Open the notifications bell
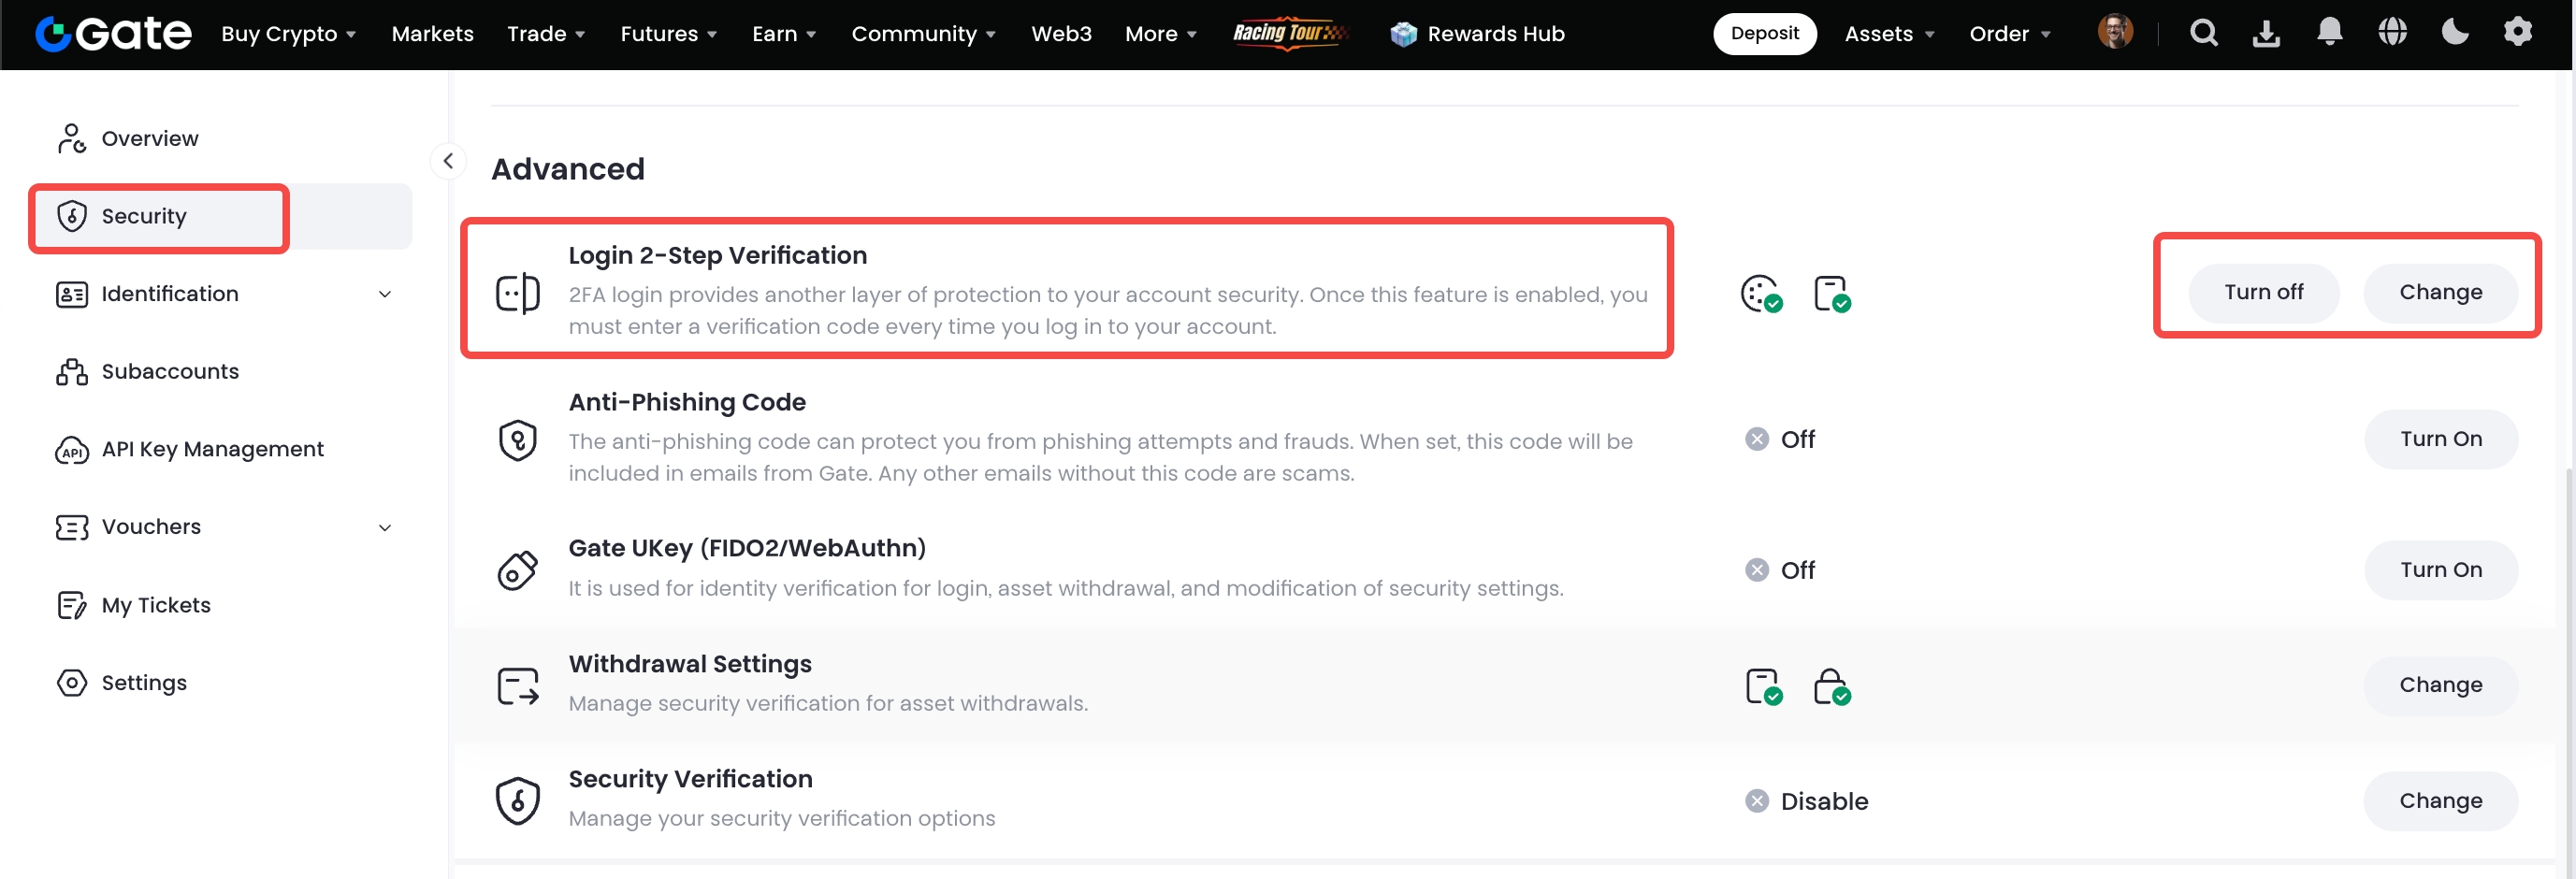Image resolution: width=2576 pixels, height=879 pixels. coord(2329,32)
